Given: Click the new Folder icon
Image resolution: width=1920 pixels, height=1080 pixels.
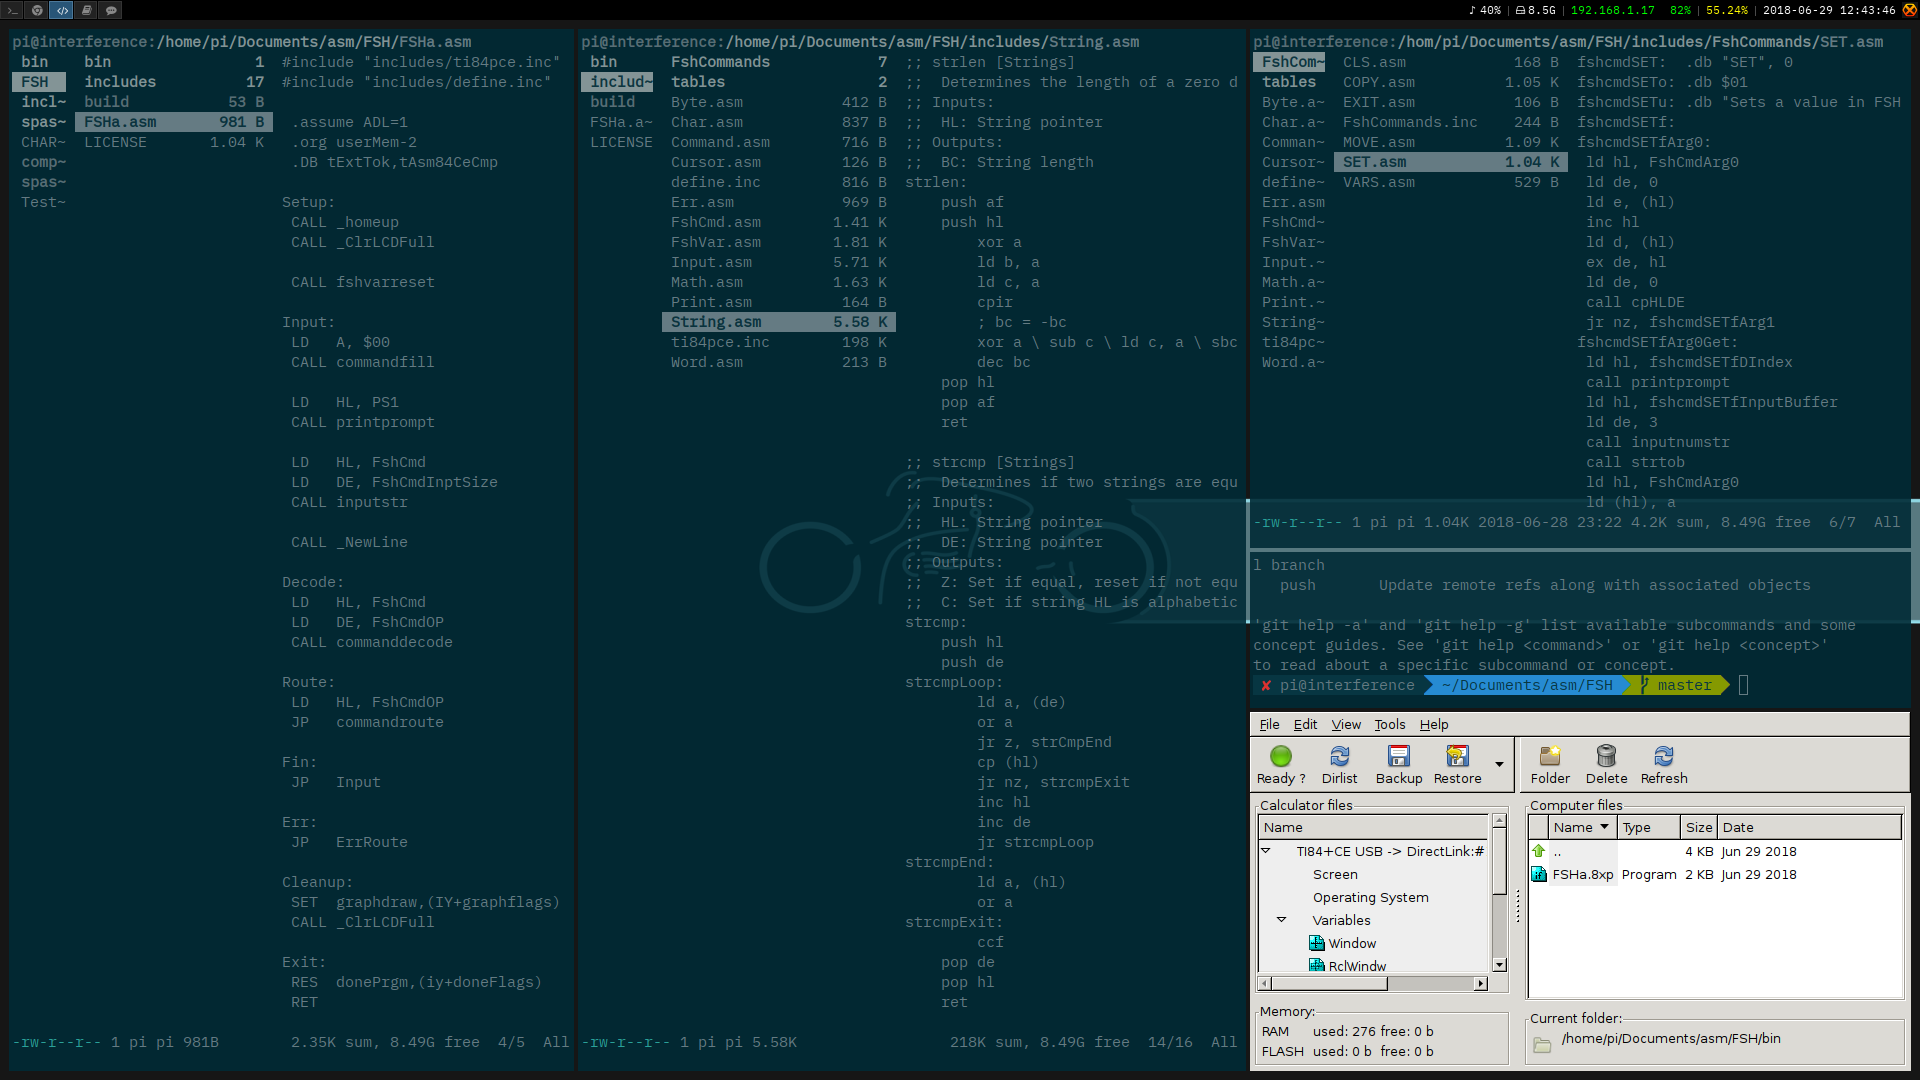Looking at the screenshot, I should coord(1550,756).
